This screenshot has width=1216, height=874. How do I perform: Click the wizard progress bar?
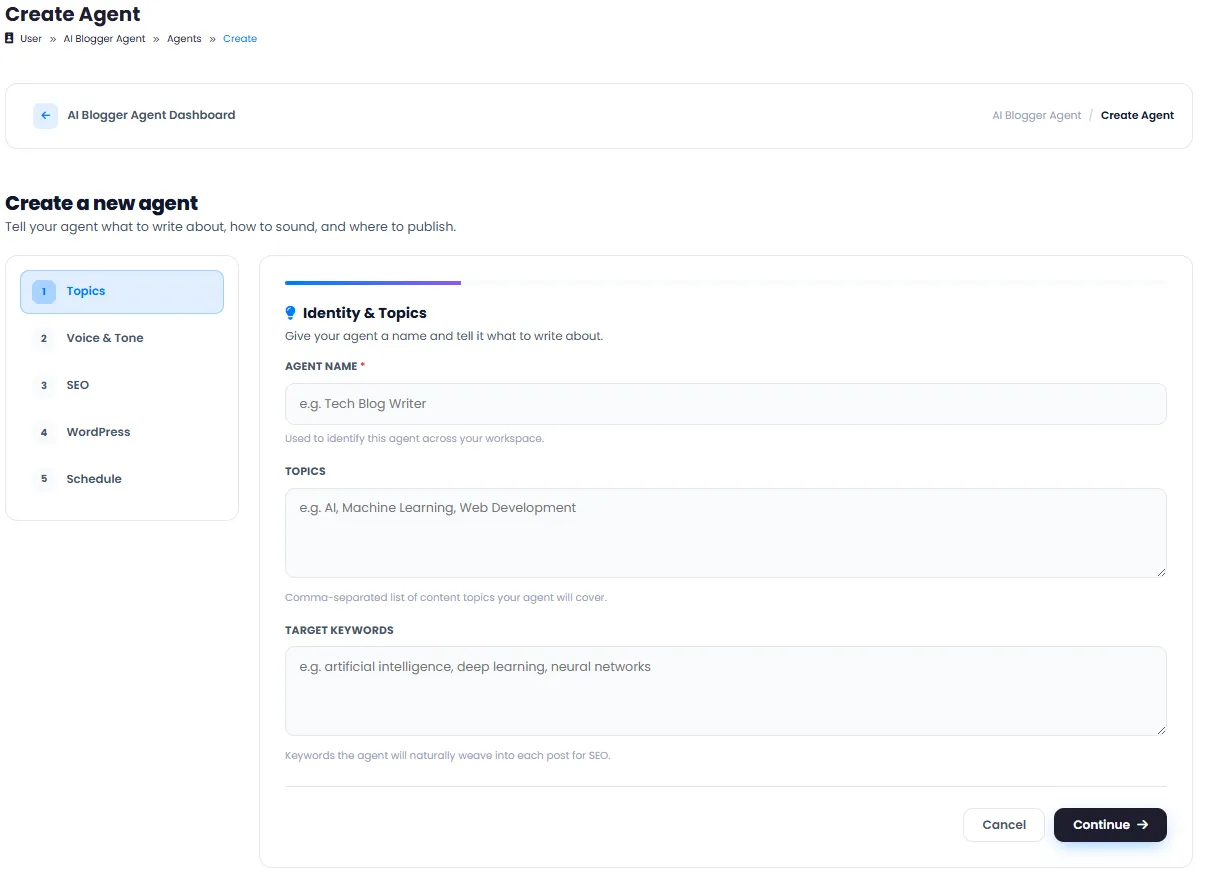(726, 283)
